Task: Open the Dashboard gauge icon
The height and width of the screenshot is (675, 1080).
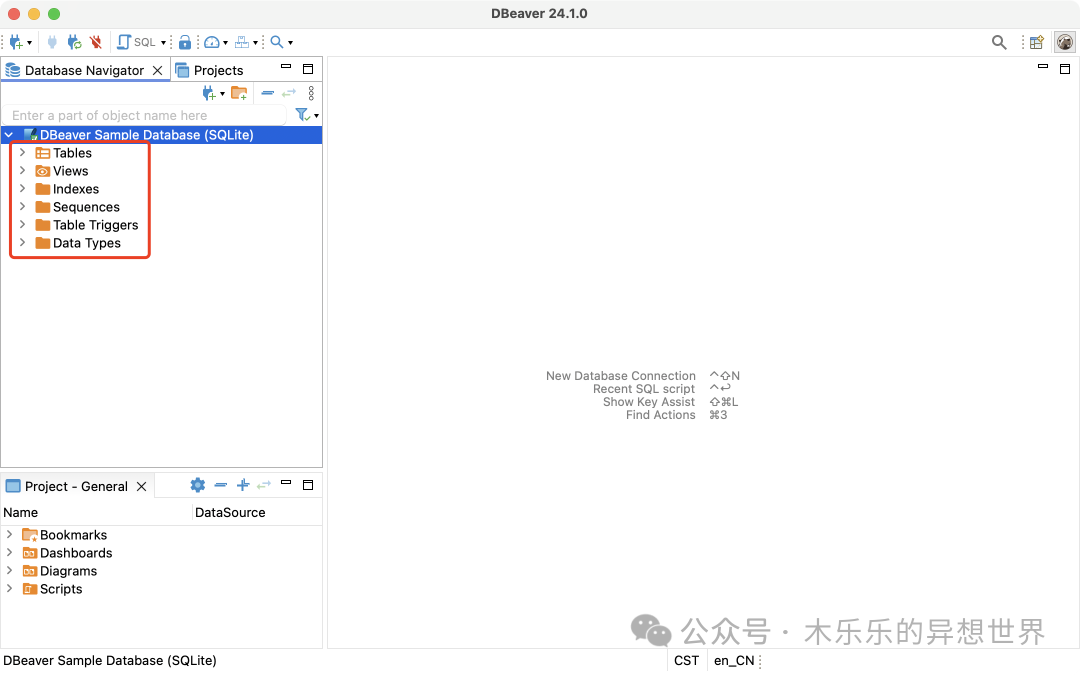Action: pyautogui.click(x=212, y=42)
